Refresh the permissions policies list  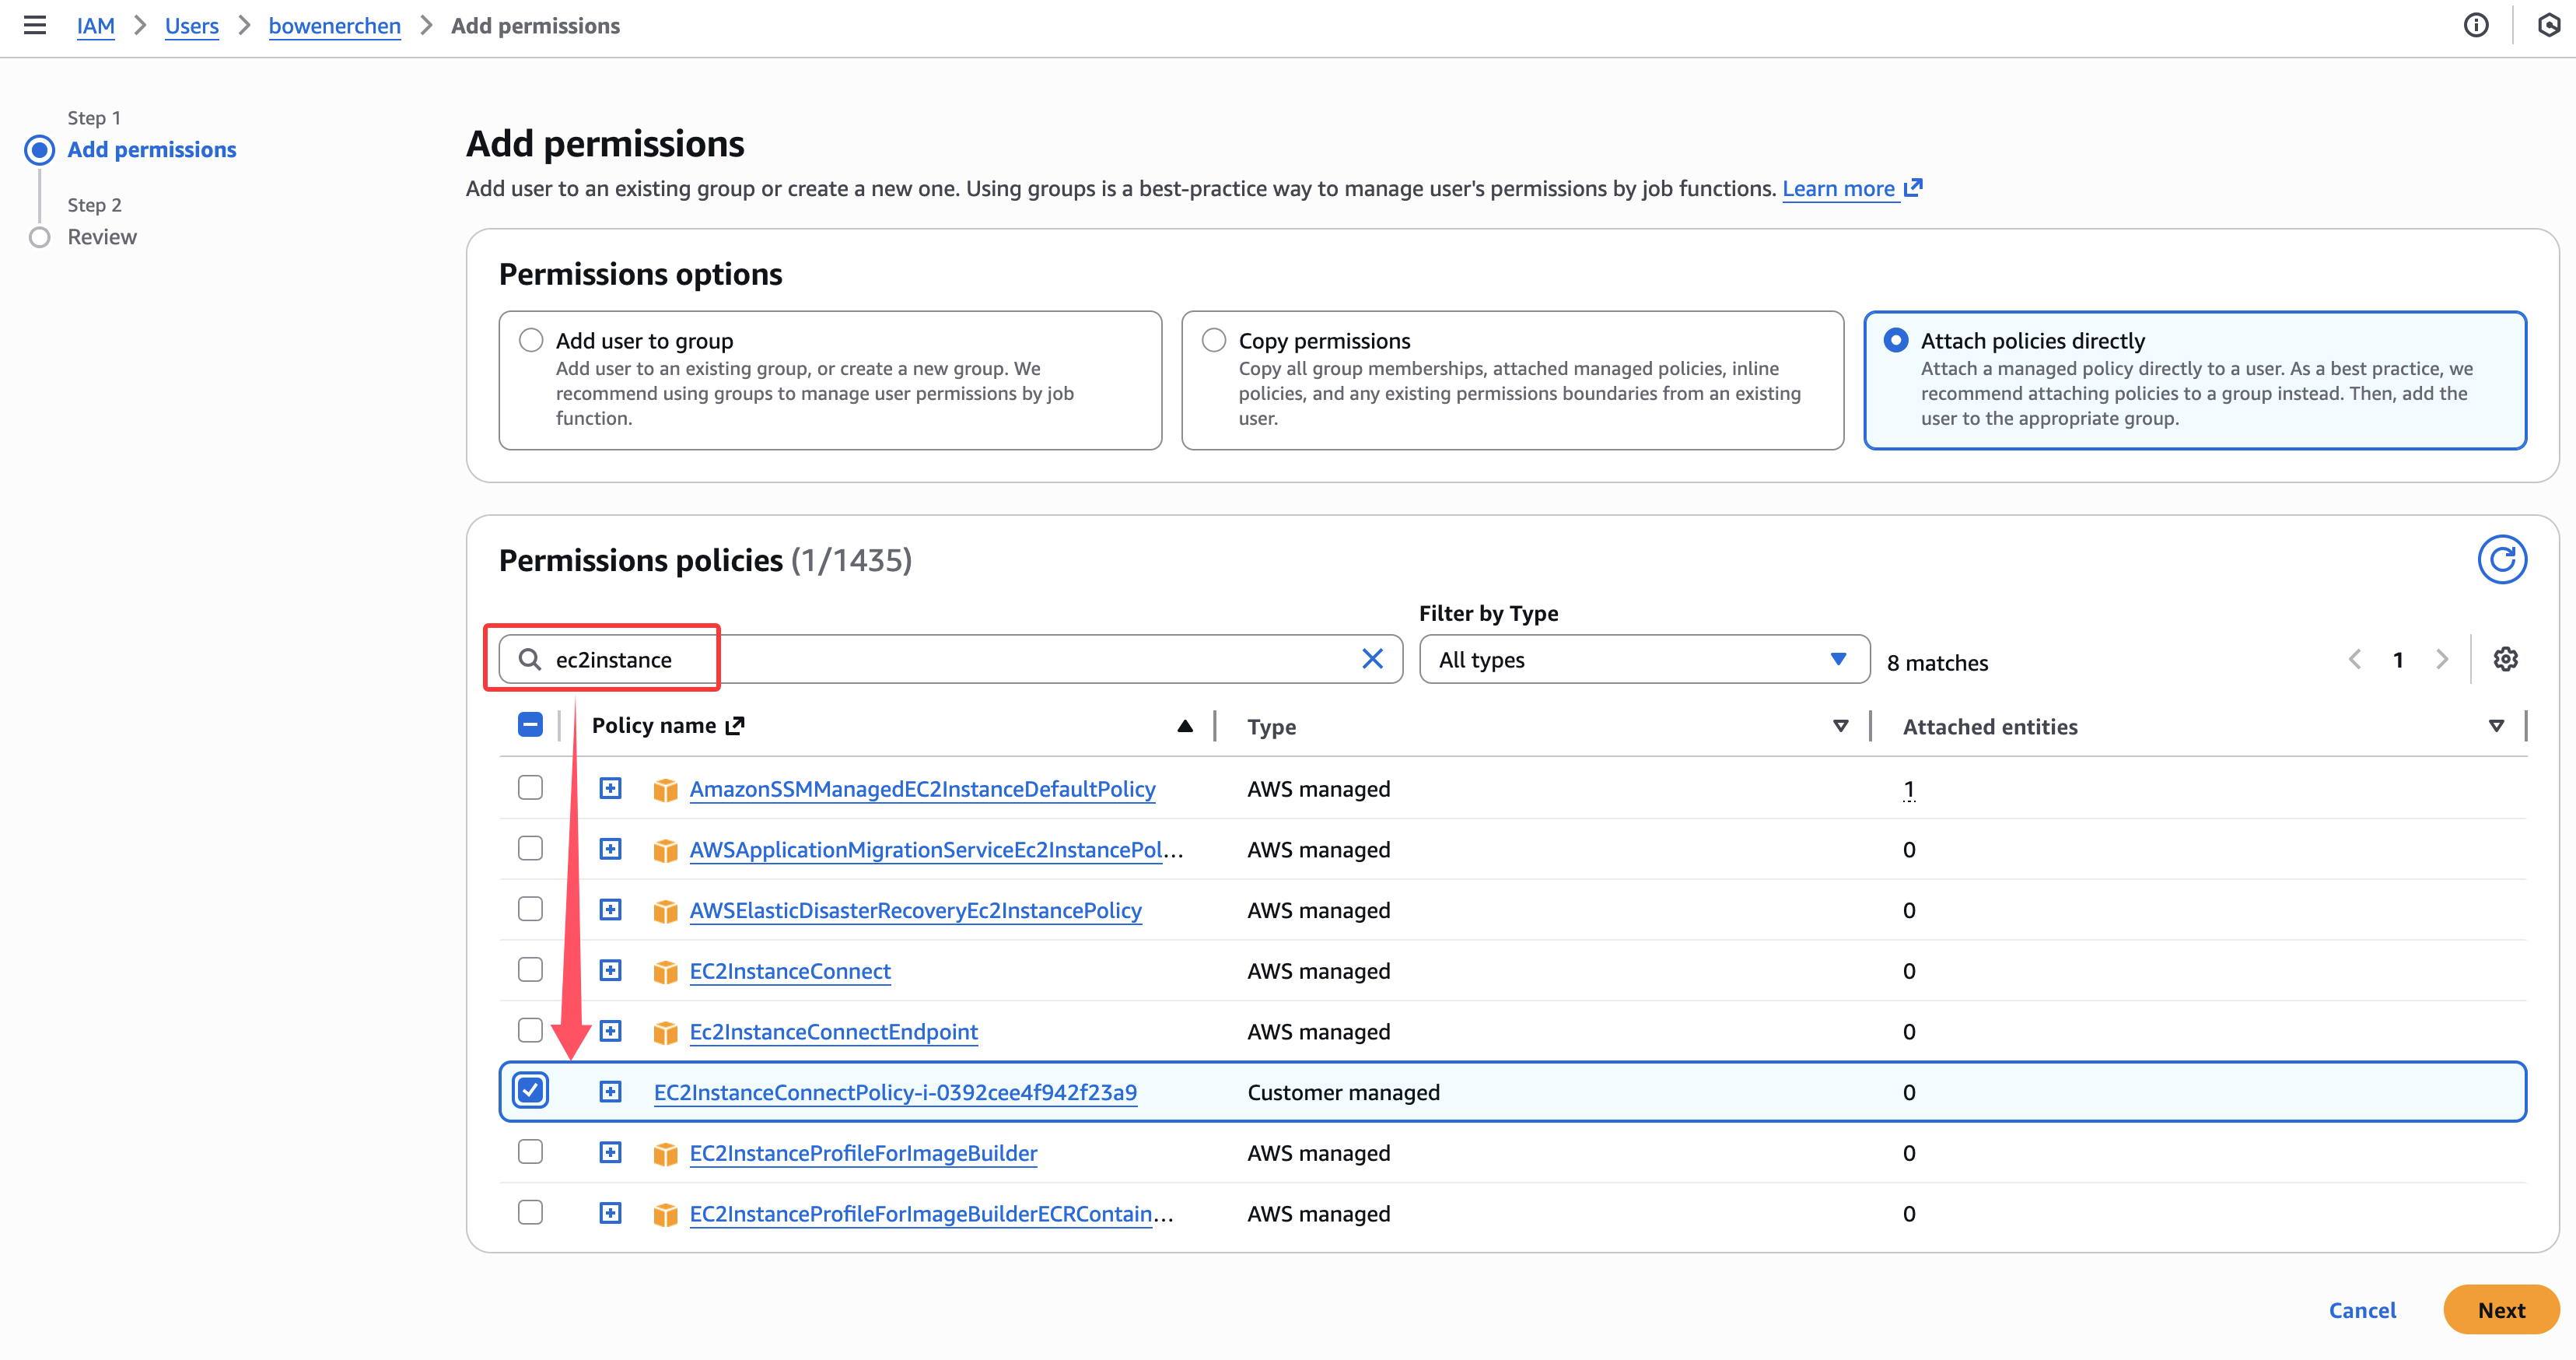[2501, 559]
